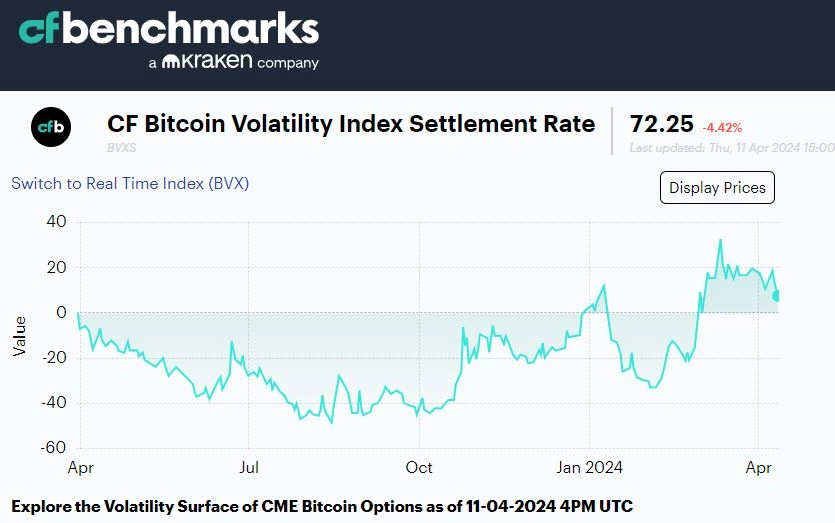Click the Kraken logo in the header
This screenshot has height=523, width=835.
207,61
